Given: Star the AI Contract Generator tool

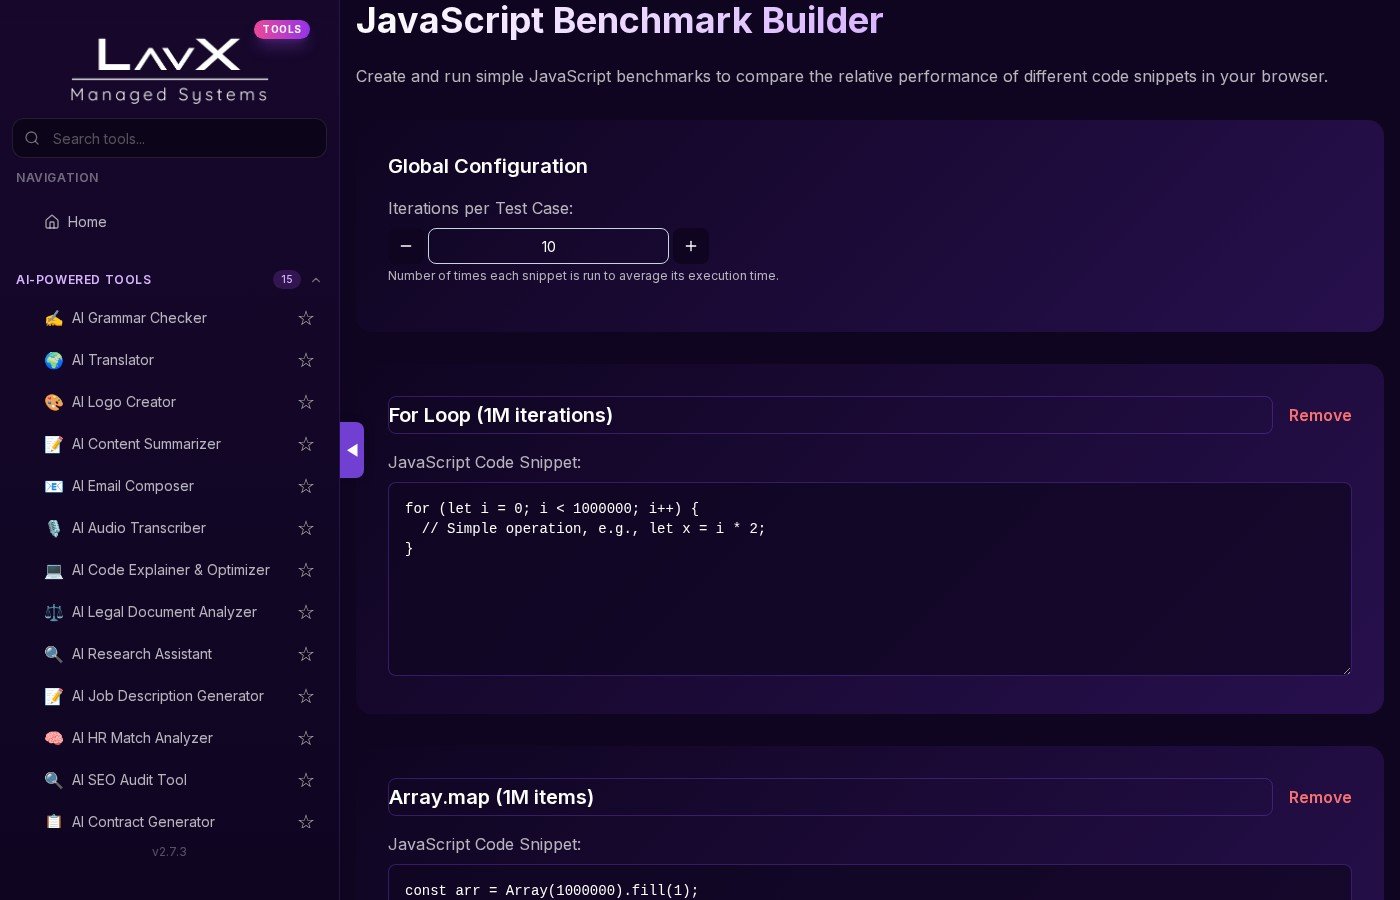Looking at the screenshot, I should pos(306,822).
